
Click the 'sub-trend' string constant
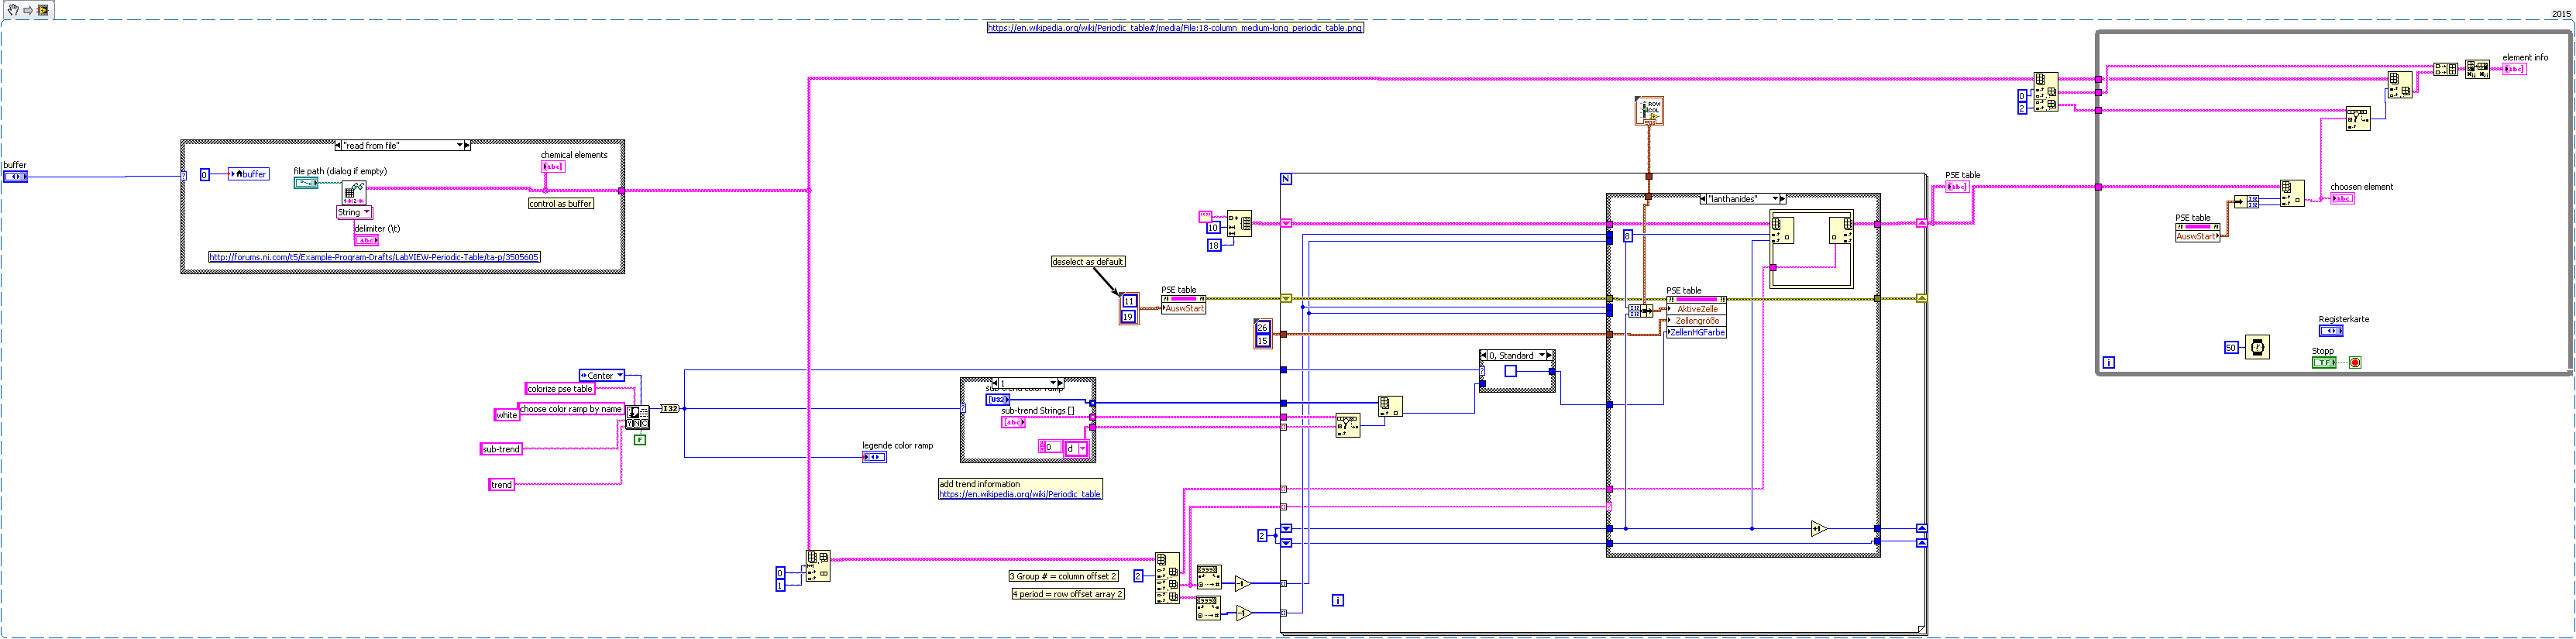tap(501, 449)
